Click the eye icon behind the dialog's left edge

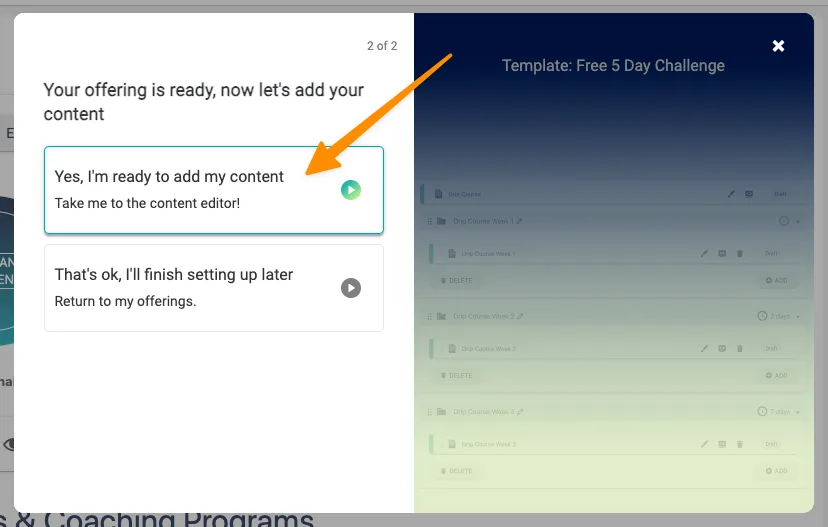click(8, 444)
